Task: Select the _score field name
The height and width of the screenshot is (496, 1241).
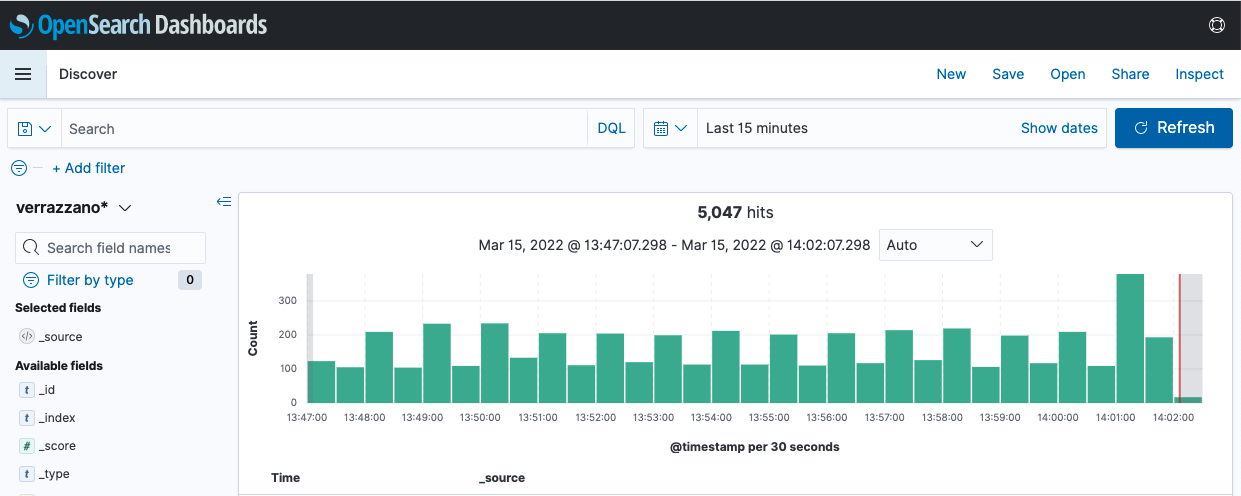Action: pyautogui.click(x=57, y=446)
